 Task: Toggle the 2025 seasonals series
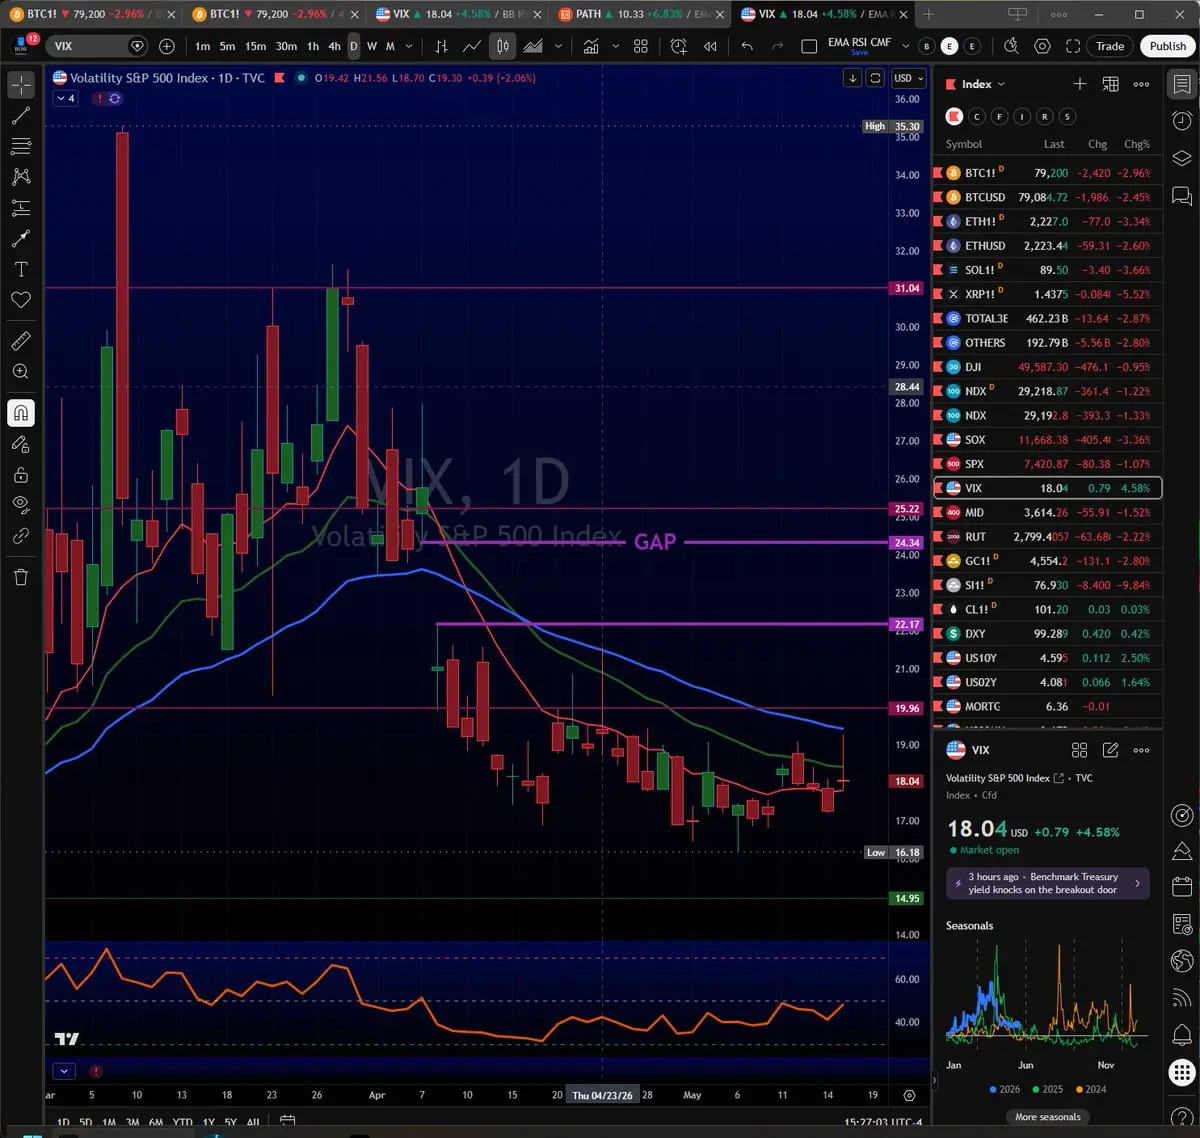click(1047, 1089)
